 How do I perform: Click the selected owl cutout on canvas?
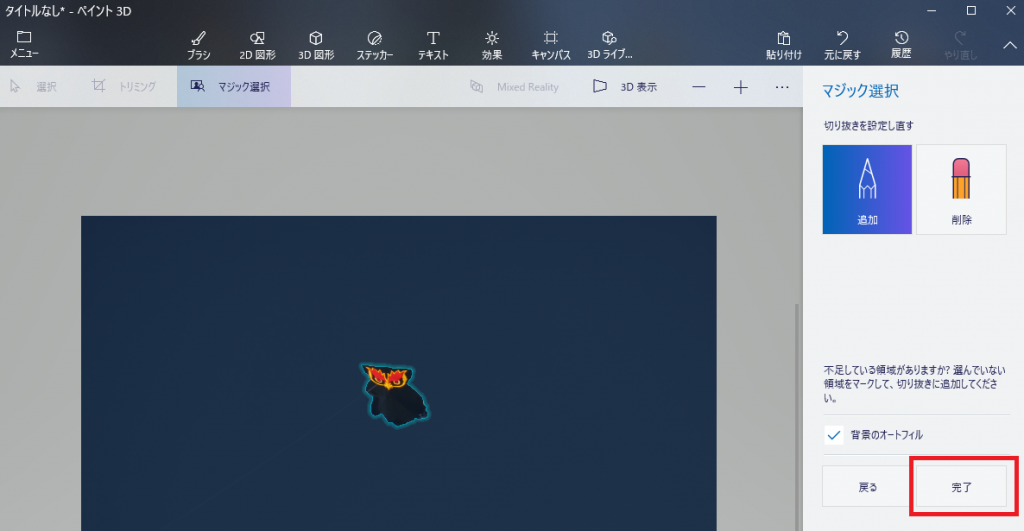coord(394,394)
